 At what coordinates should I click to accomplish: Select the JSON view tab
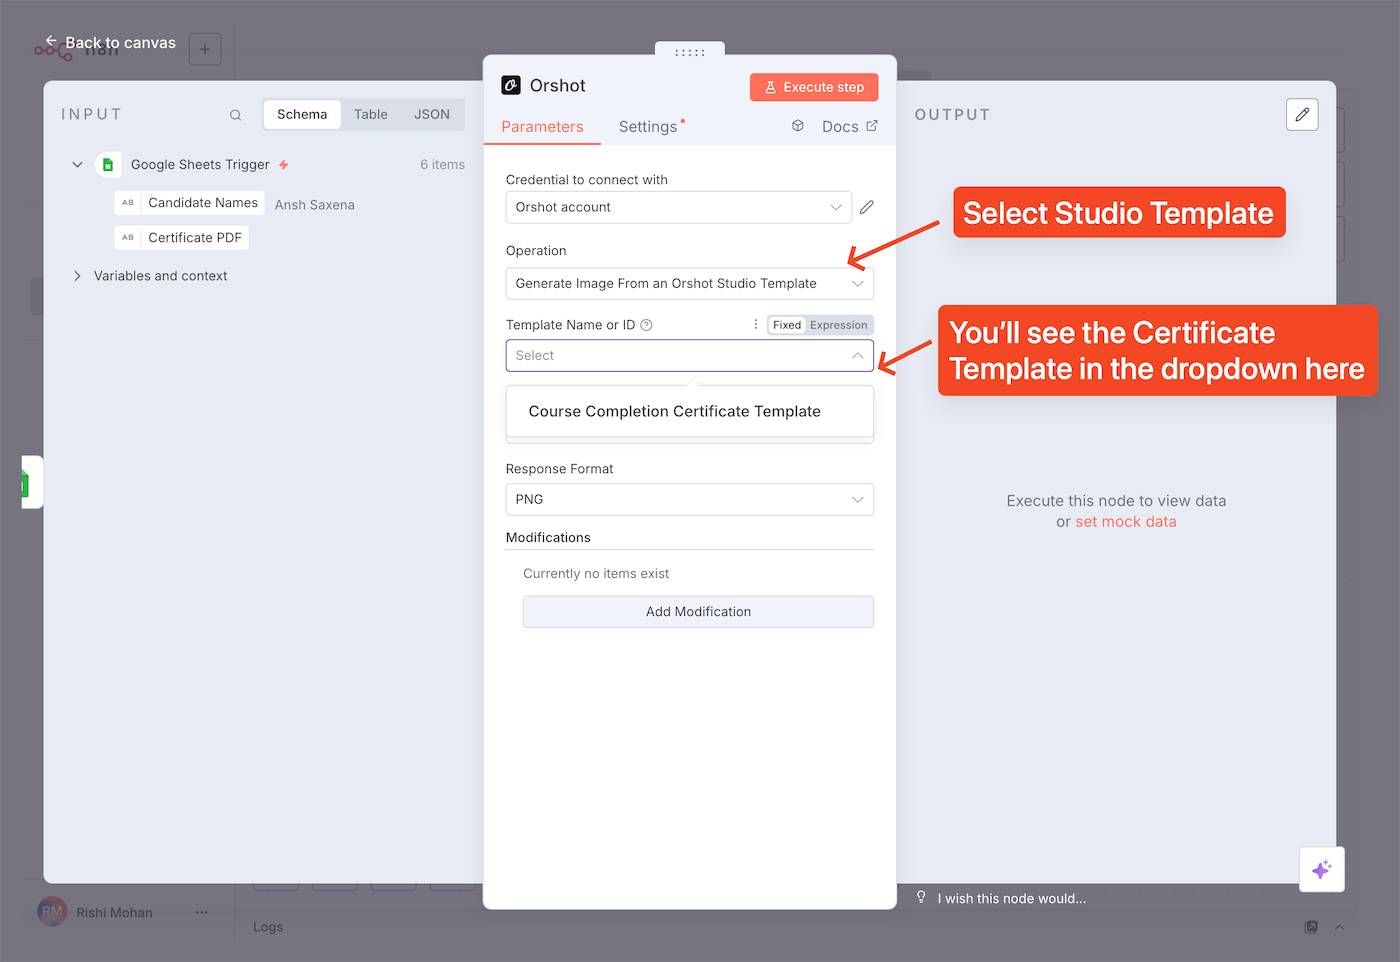tap(432, 115)
